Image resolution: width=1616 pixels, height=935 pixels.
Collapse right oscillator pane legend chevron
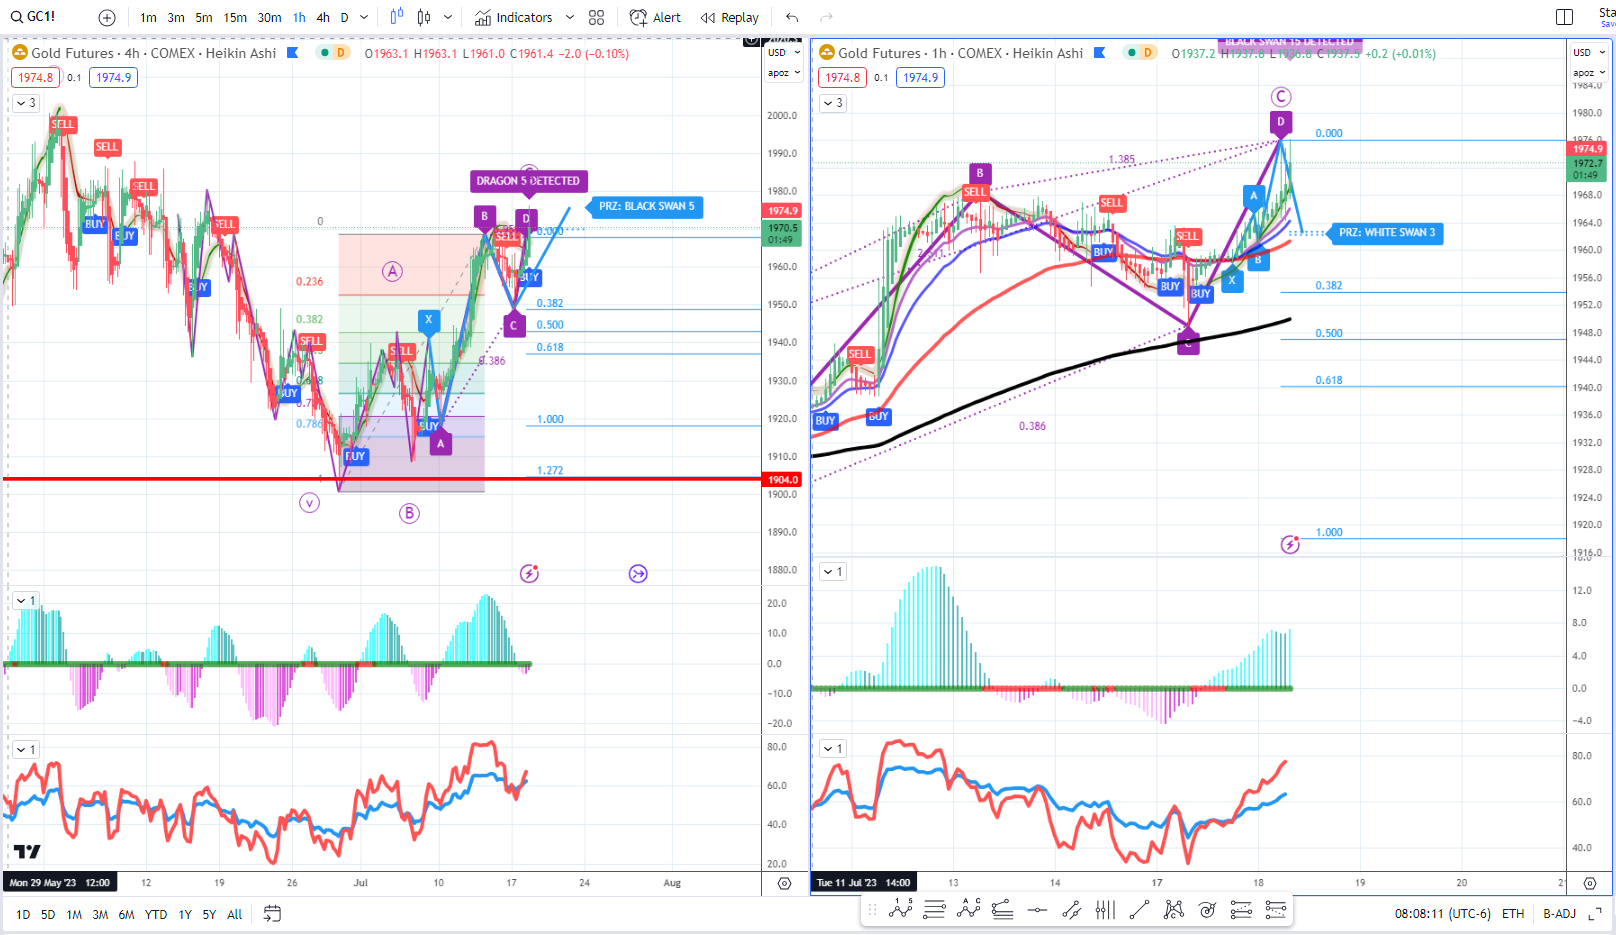(833, 571)
